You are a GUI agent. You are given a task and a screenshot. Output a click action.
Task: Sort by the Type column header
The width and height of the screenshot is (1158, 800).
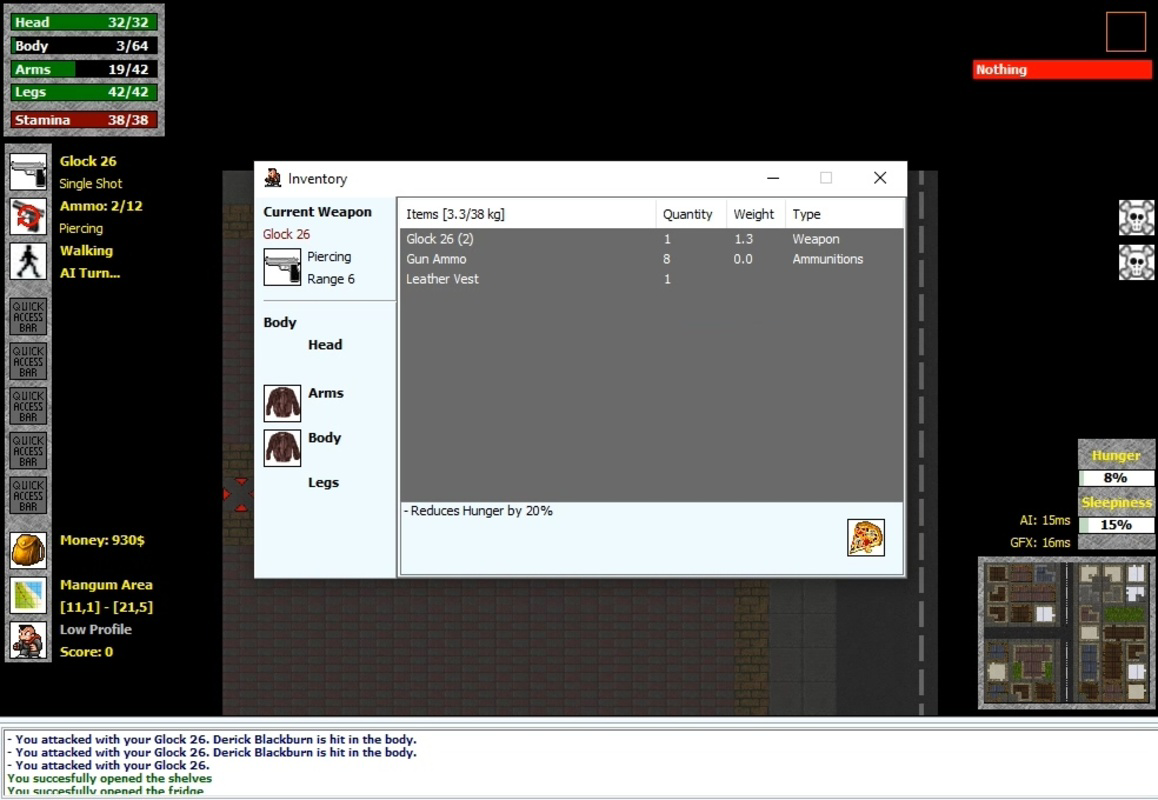844,214
